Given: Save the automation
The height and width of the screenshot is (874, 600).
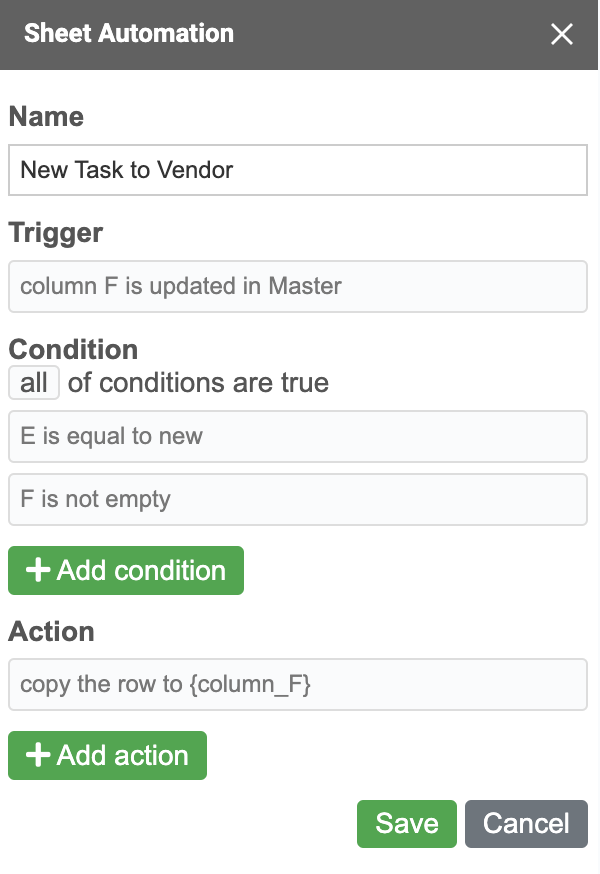Looking at the screenshot, I should tap(406, 823).
